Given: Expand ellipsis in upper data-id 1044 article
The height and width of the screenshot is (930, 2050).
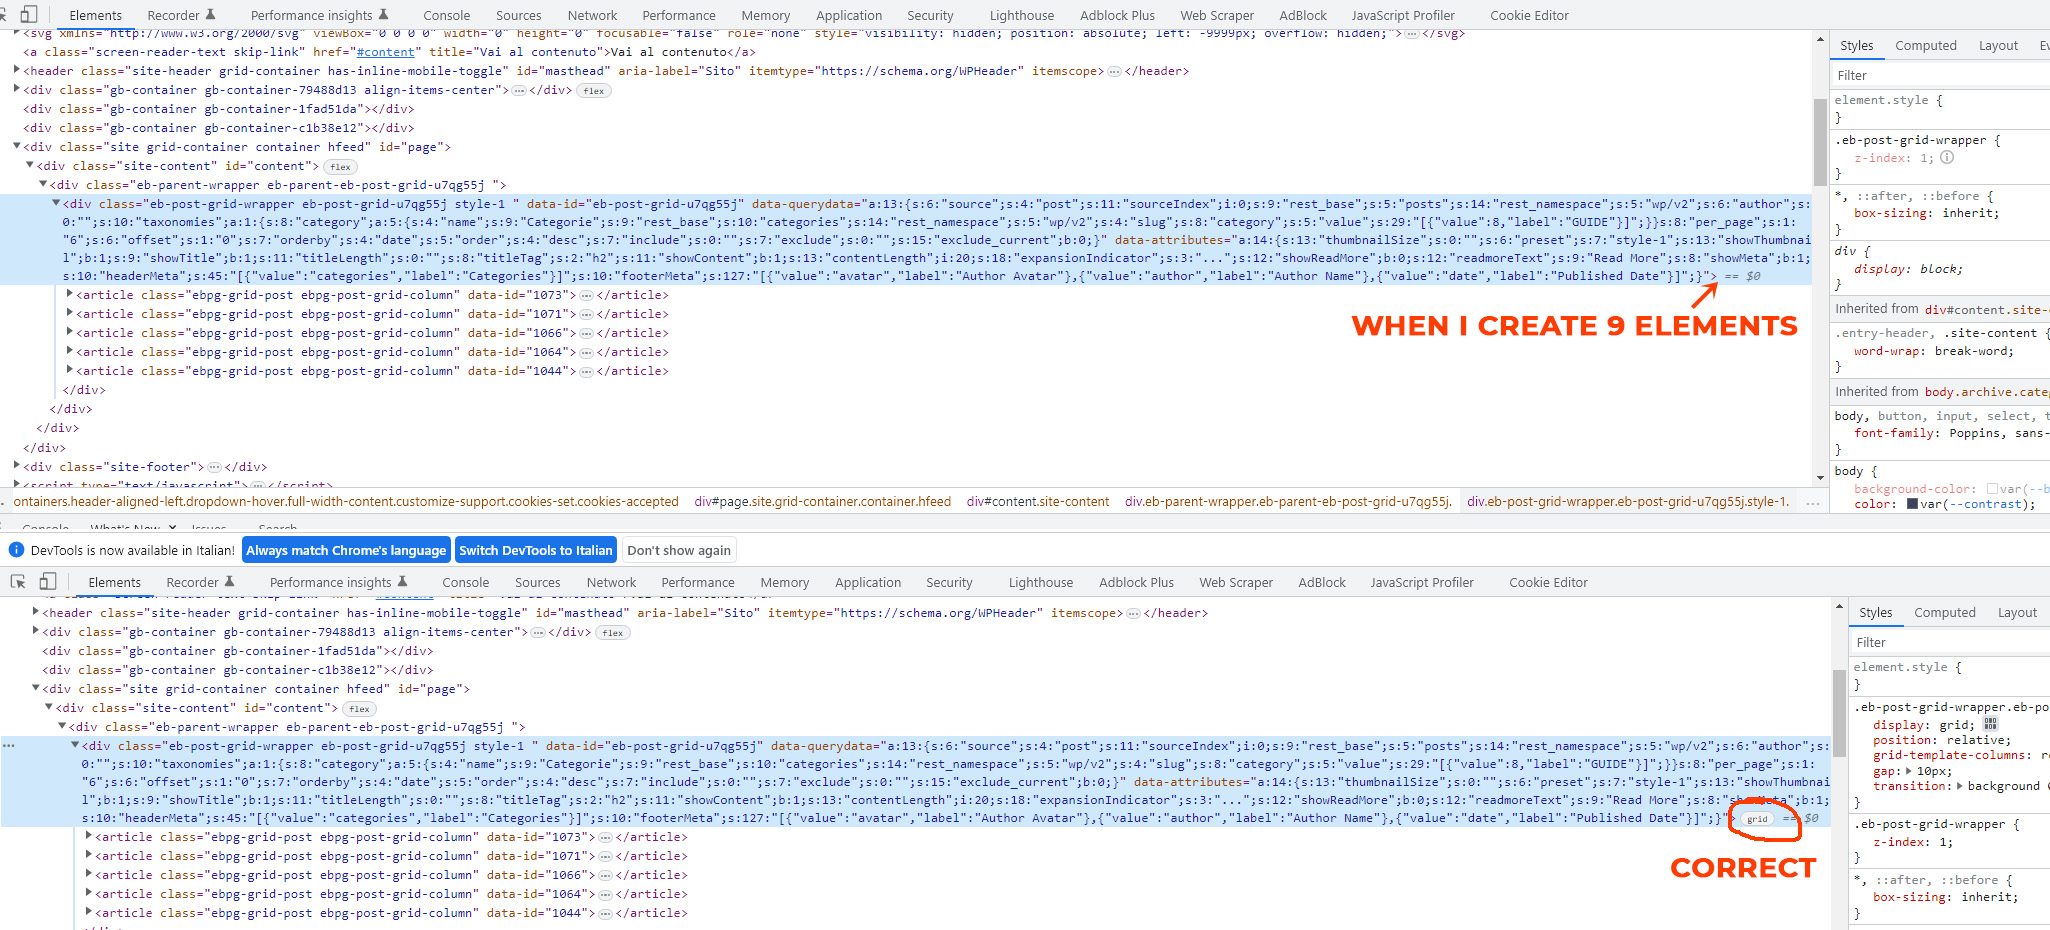Looking at the screenshot, I should pyautogui.click(x=587, y=371).
